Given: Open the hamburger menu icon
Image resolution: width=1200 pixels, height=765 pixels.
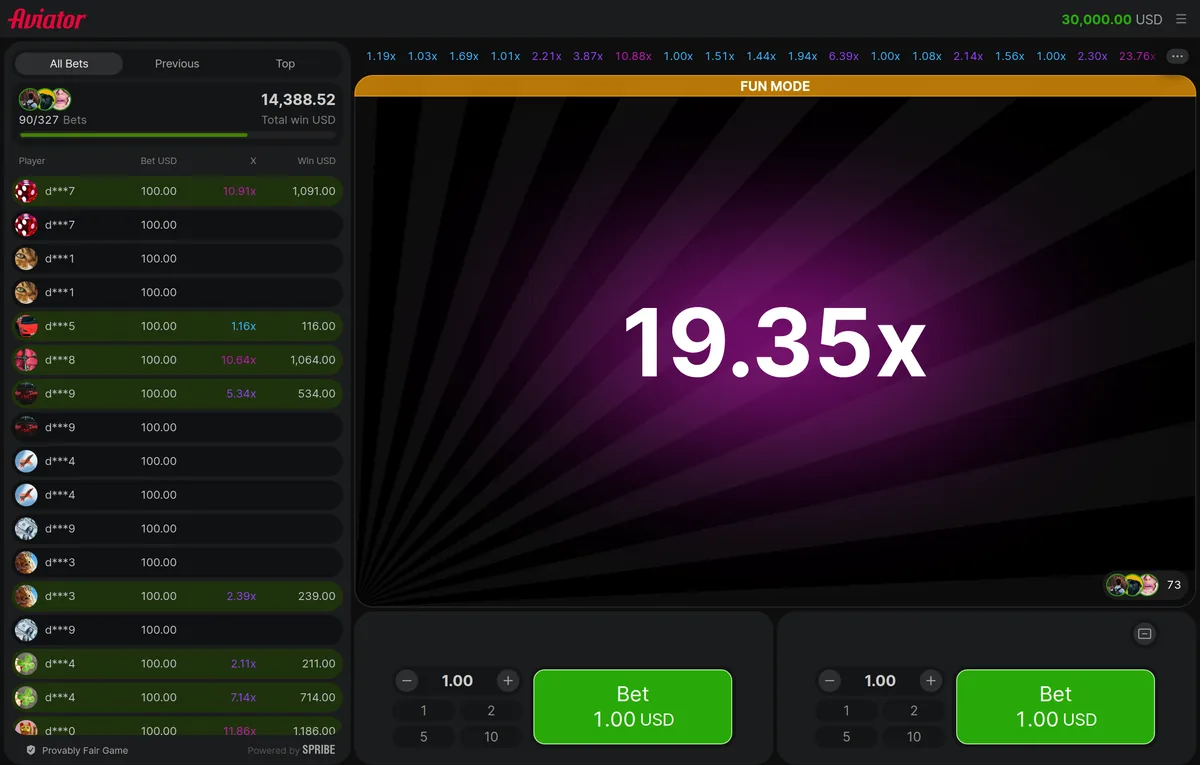Looking at the screenshot, I should (x=1181, y=19).
